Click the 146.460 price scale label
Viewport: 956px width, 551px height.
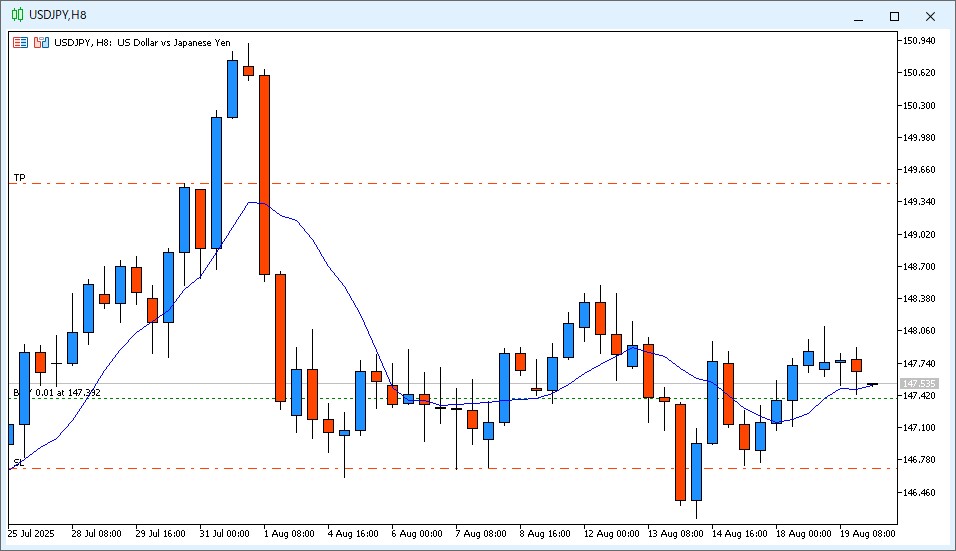(919, 492)
